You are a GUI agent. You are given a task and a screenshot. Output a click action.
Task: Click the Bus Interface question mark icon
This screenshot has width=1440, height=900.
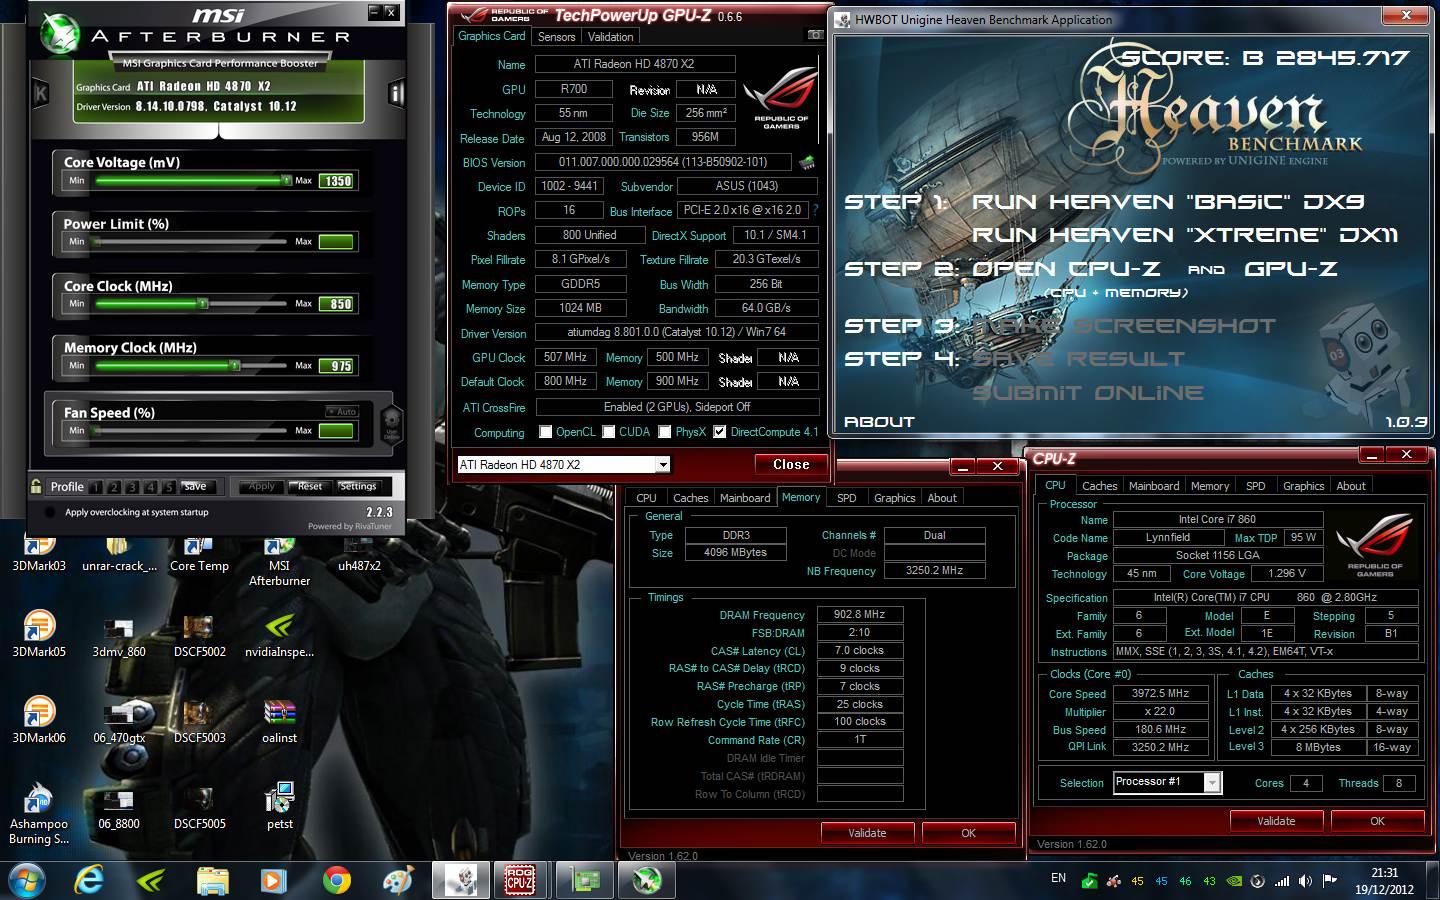click(x=815, y=210)
